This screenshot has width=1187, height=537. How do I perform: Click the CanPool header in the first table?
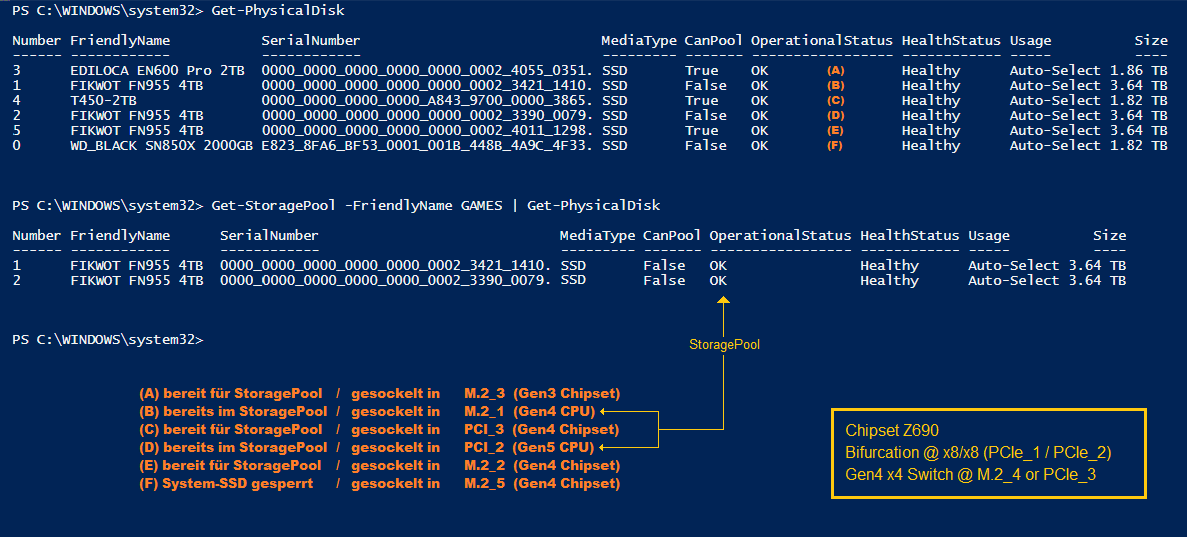(713, 41)
